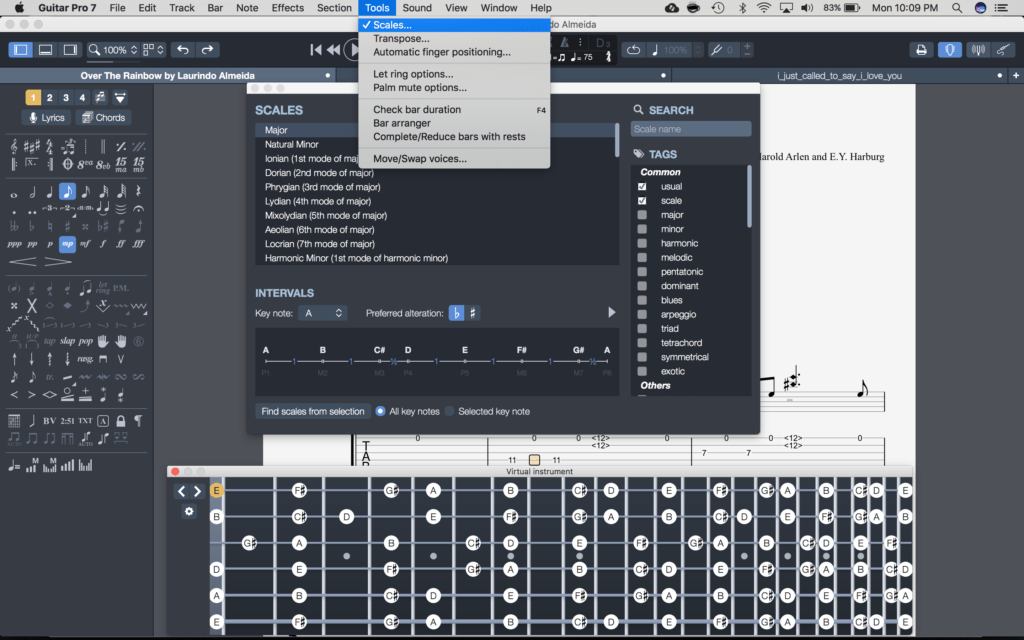Apply the pop effect

86,341
